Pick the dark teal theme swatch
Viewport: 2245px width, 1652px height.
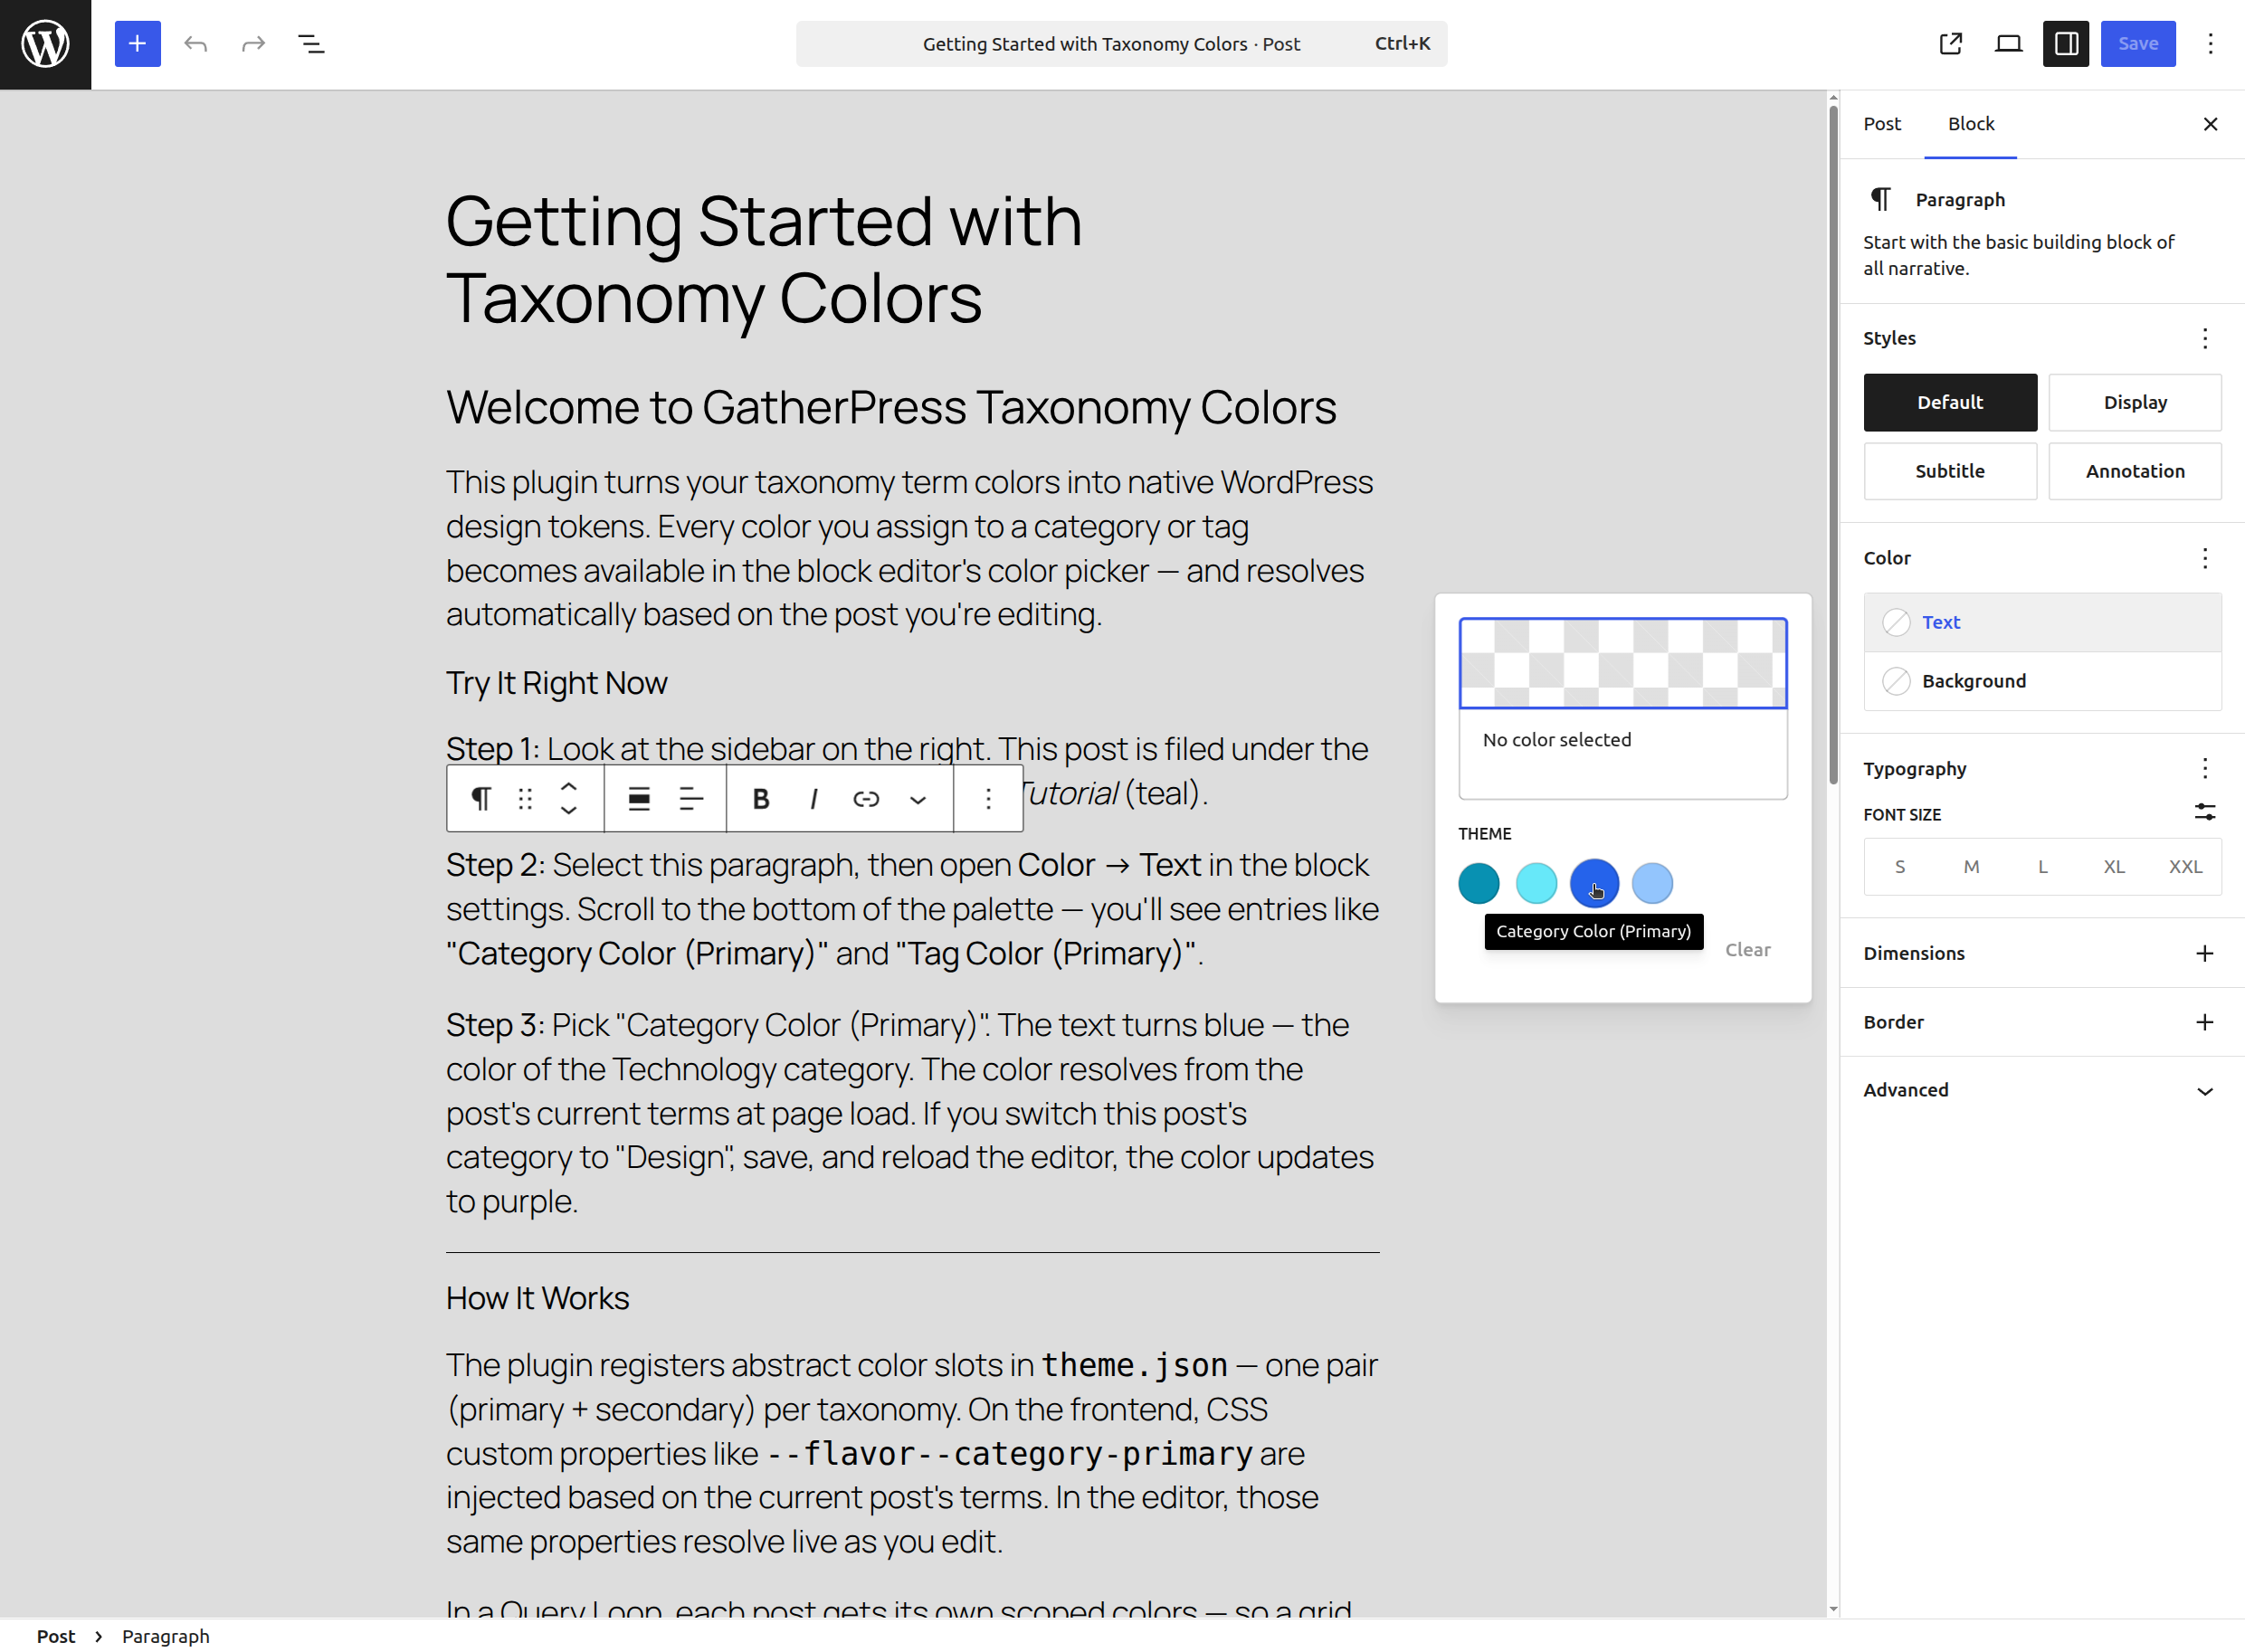(x=1479, y=883)
